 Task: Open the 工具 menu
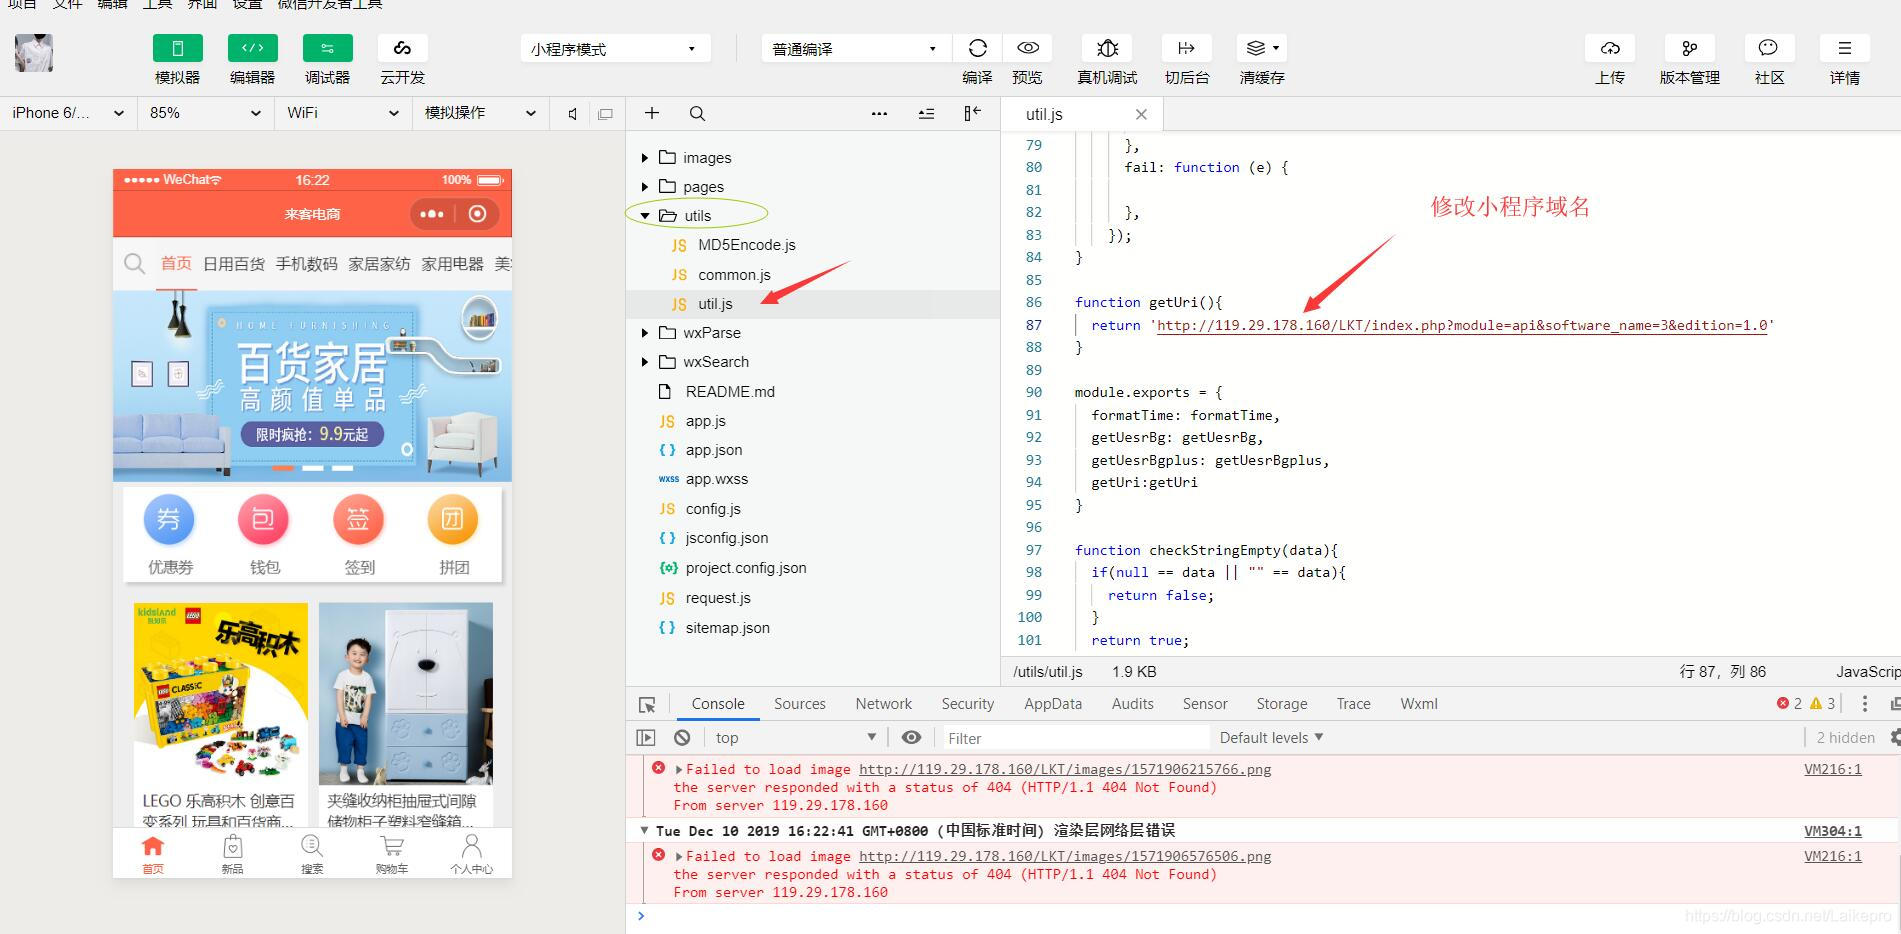point(156,5)
